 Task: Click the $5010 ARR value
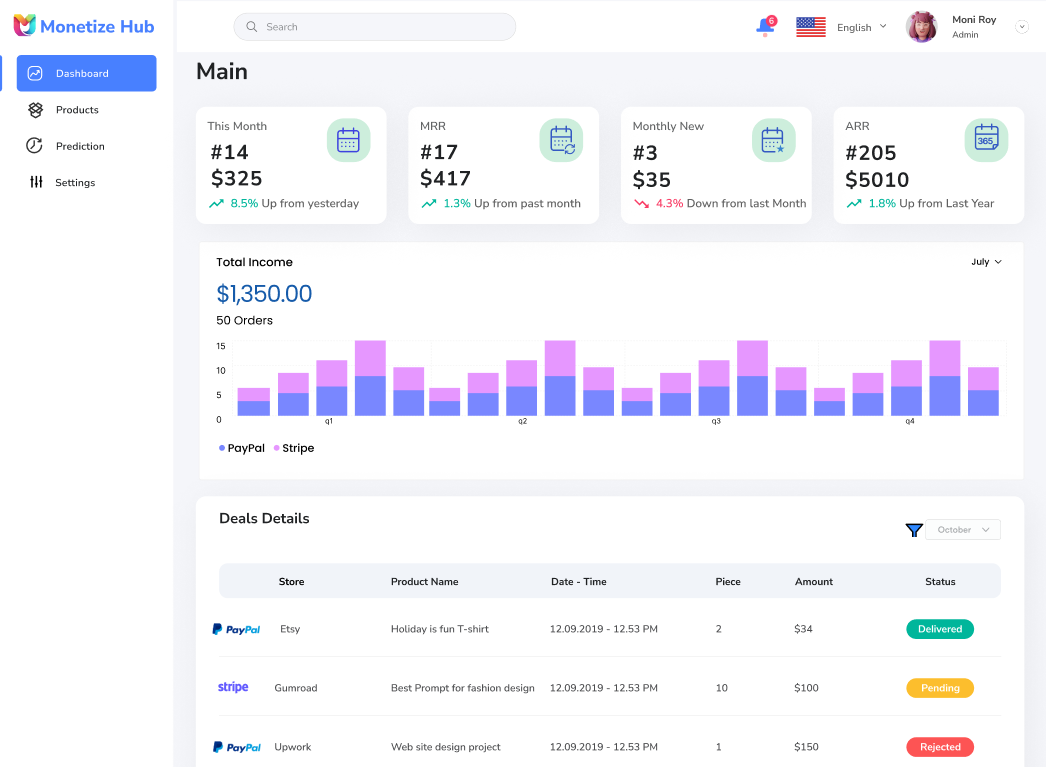tap(877, 179)
